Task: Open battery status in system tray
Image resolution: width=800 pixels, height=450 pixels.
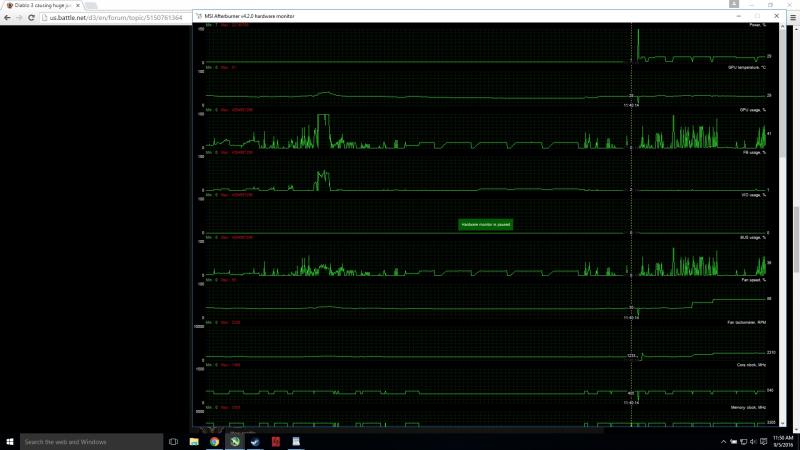Action: [733, 442]
